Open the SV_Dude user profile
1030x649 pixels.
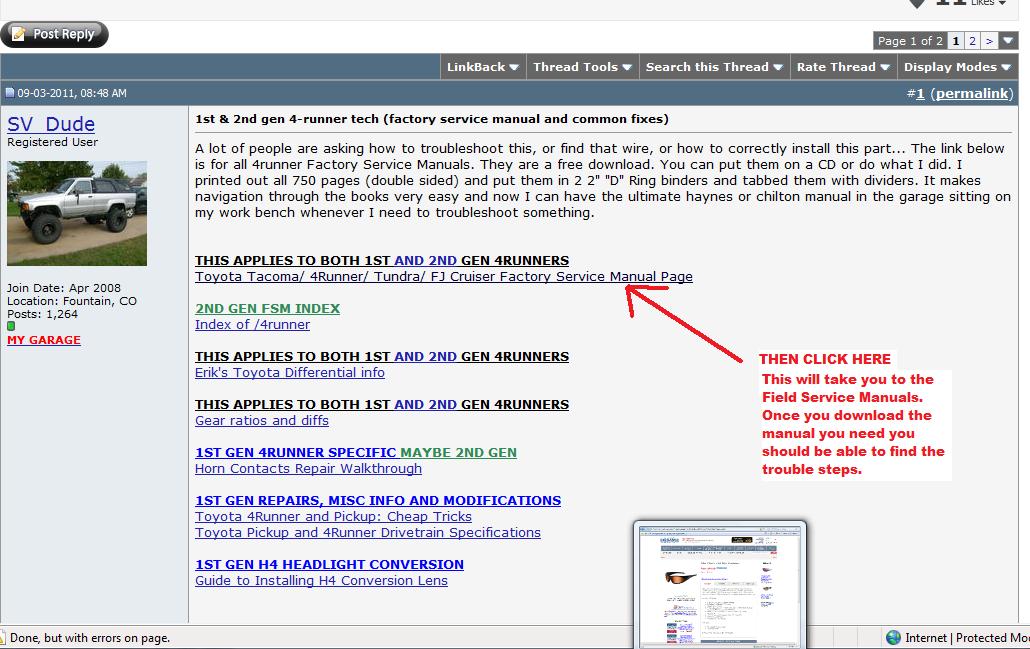click(51, 124)
